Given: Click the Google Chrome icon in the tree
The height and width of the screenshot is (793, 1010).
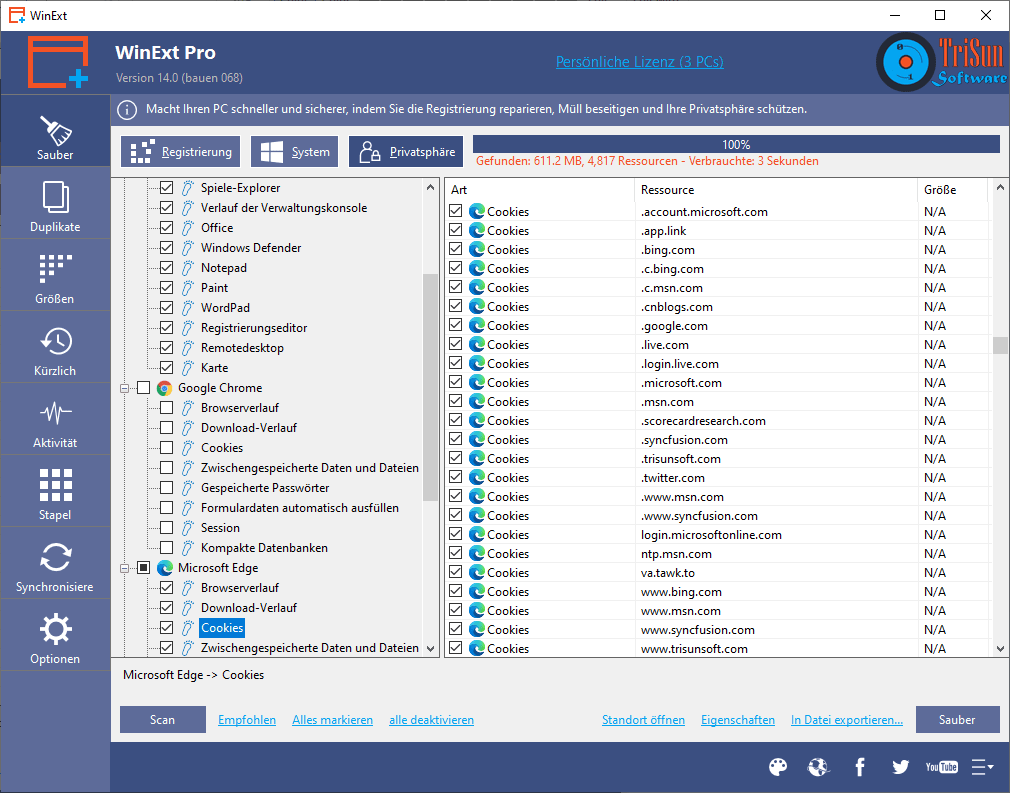Looking at the screenshot, I should click(x=164, y=388).
